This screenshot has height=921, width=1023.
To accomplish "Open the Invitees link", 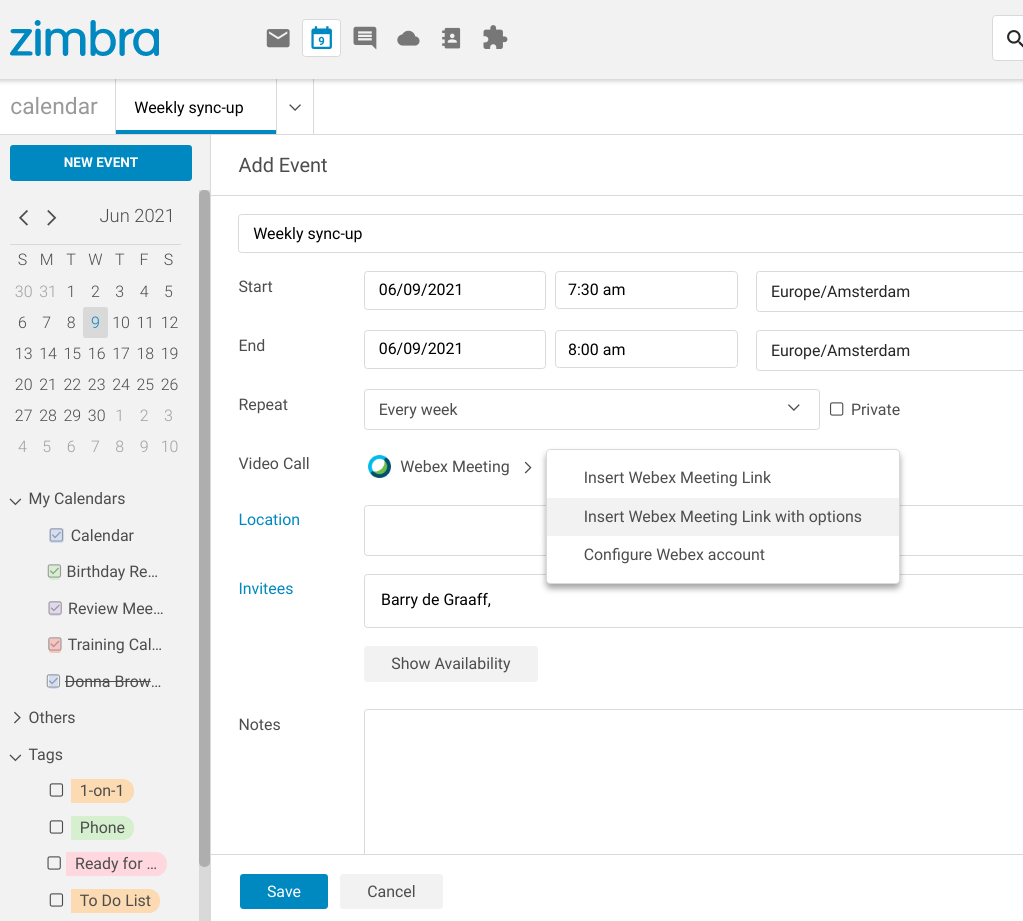I will pos(266,588).
